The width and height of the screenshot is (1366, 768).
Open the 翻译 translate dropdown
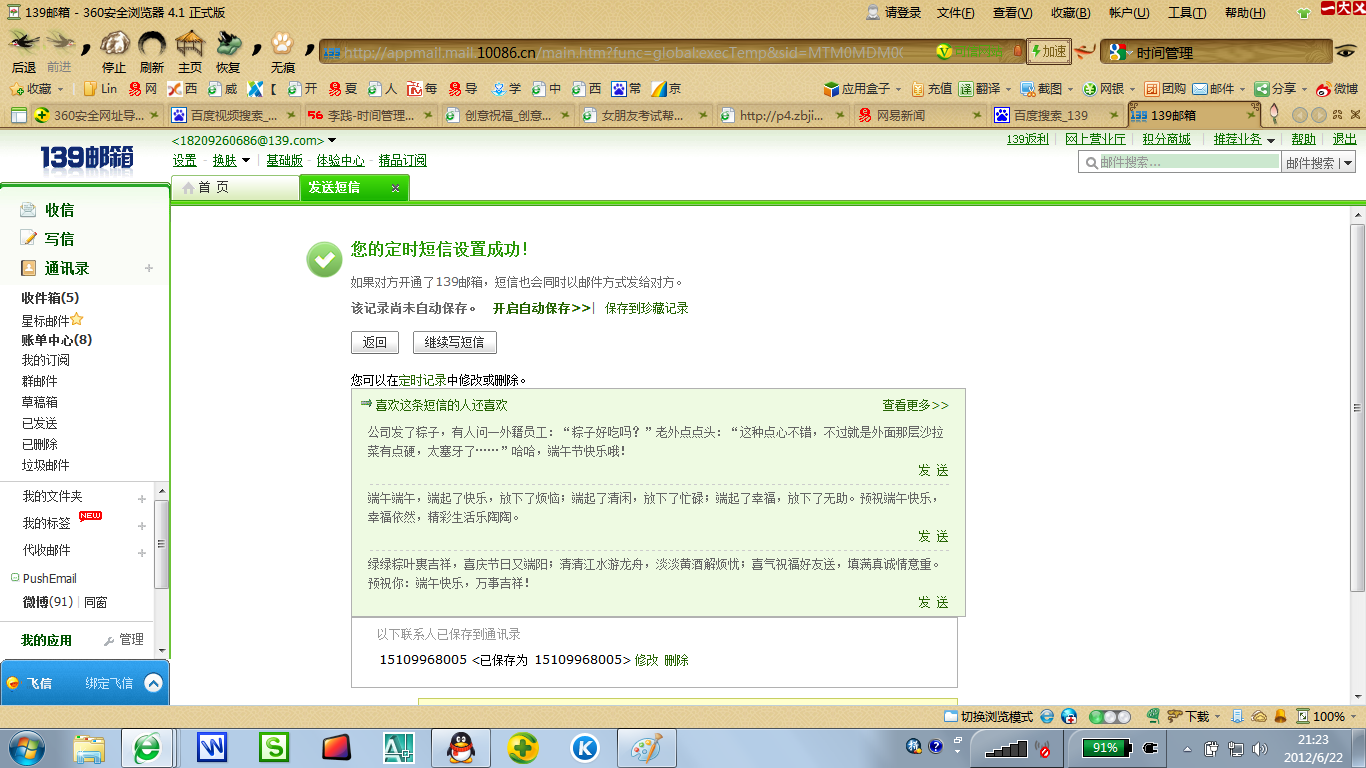[x=985, y=89]
